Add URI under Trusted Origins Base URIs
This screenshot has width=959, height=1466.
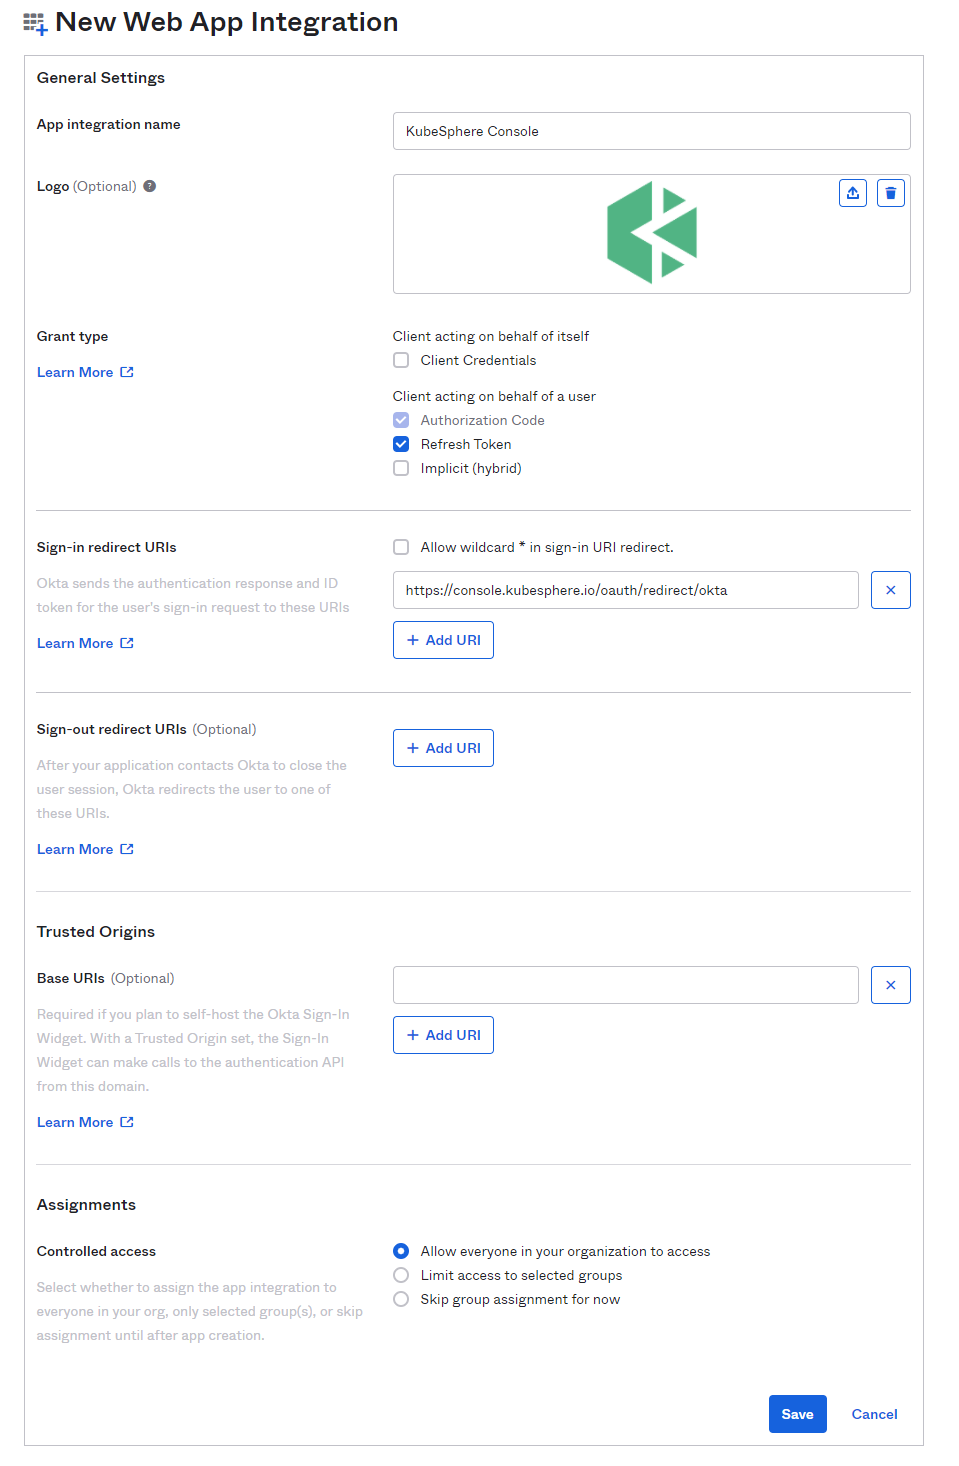pos(443,1035)
